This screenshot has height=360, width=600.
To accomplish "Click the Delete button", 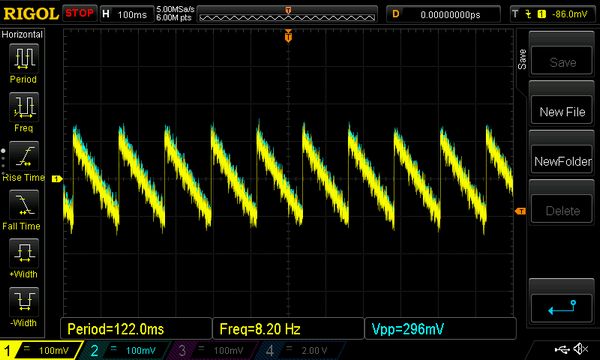I will click(x=562, y=210).
